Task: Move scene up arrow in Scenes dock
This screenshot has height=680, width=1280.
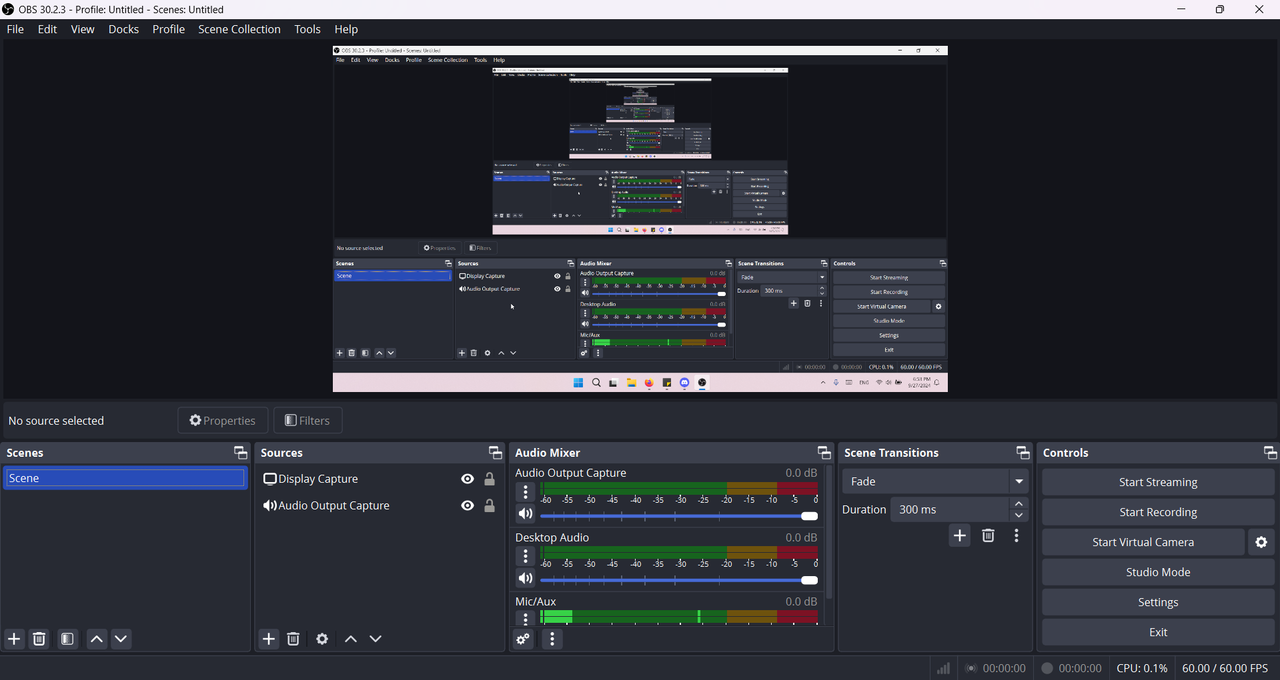Action: click(x=96, y=639)
